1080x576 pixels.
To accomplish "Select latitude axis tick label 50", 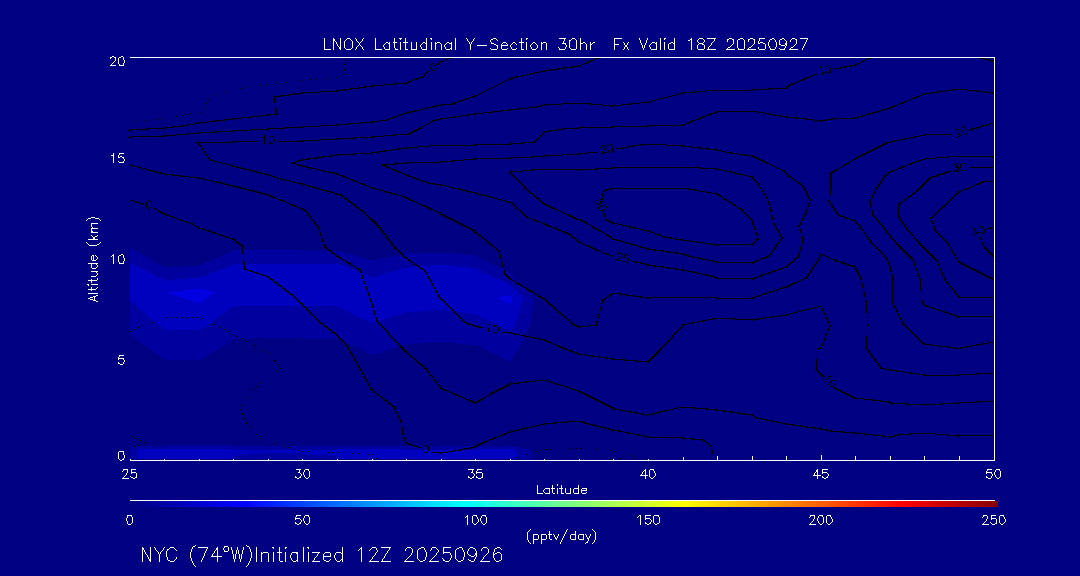I will [x=993, y=474].
